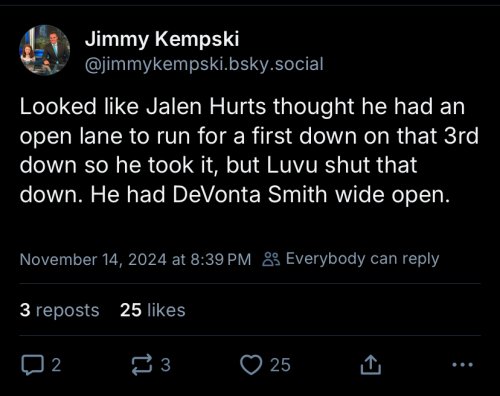The image size is (500, 396).
Task: Click the Everybody can reply label
Action: [363, 259]
